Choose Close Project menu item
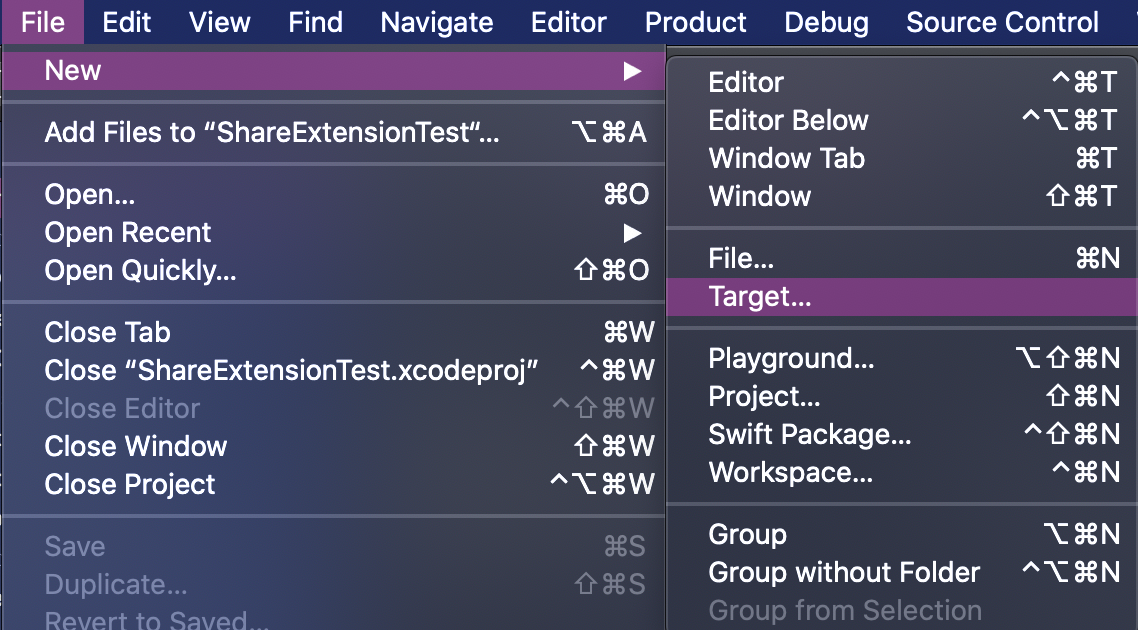 (130, 485)
